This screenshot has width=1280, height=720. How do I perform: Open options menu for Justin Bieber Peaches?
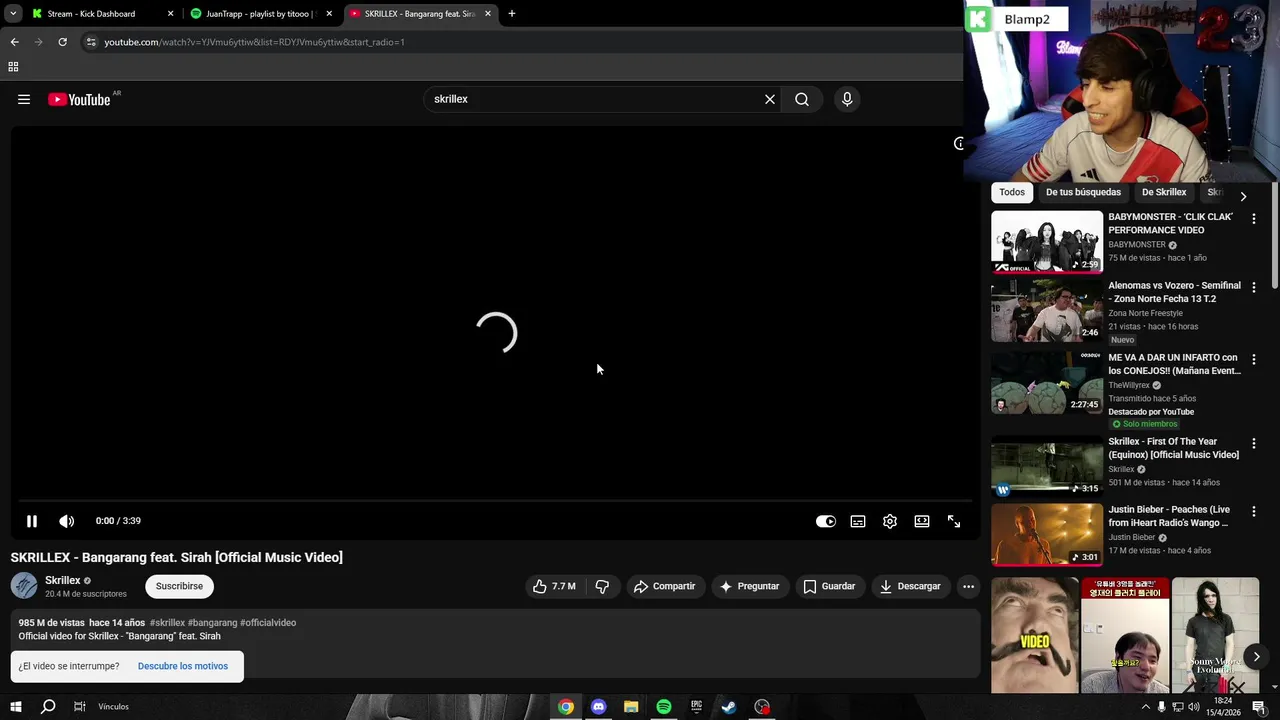click(x=1254, y=512)
